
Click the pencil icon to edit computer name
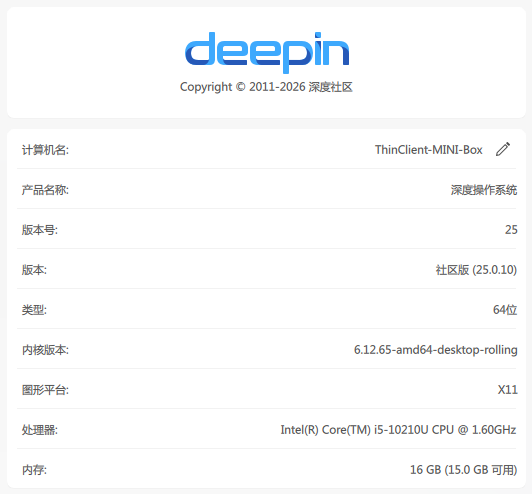[503, 149]
